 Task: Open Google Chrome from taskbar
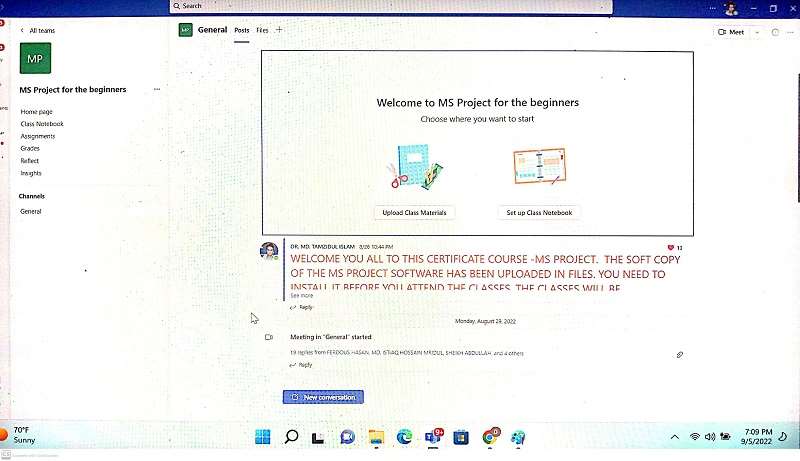pyautogui.click(x=490, y=437)
